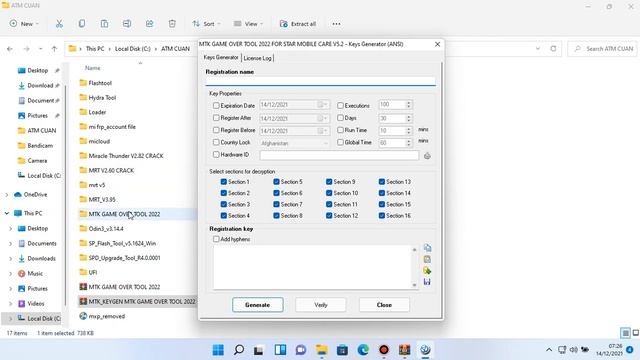This screenshot has width=640, height=360.
Task: Open File Explorer from the taskbar
Action: click(322, 350)
